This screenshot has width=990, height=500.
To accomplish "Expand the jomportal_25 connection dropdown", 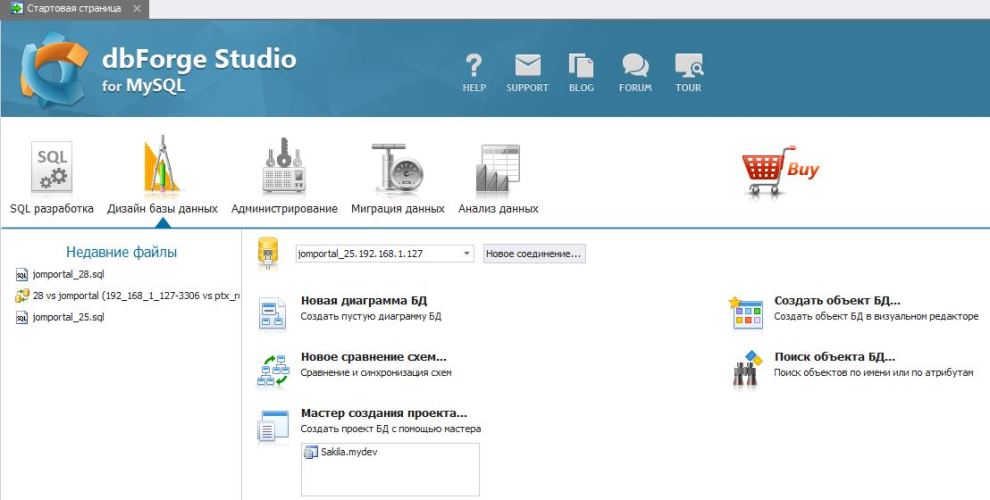I will (467, 254).
